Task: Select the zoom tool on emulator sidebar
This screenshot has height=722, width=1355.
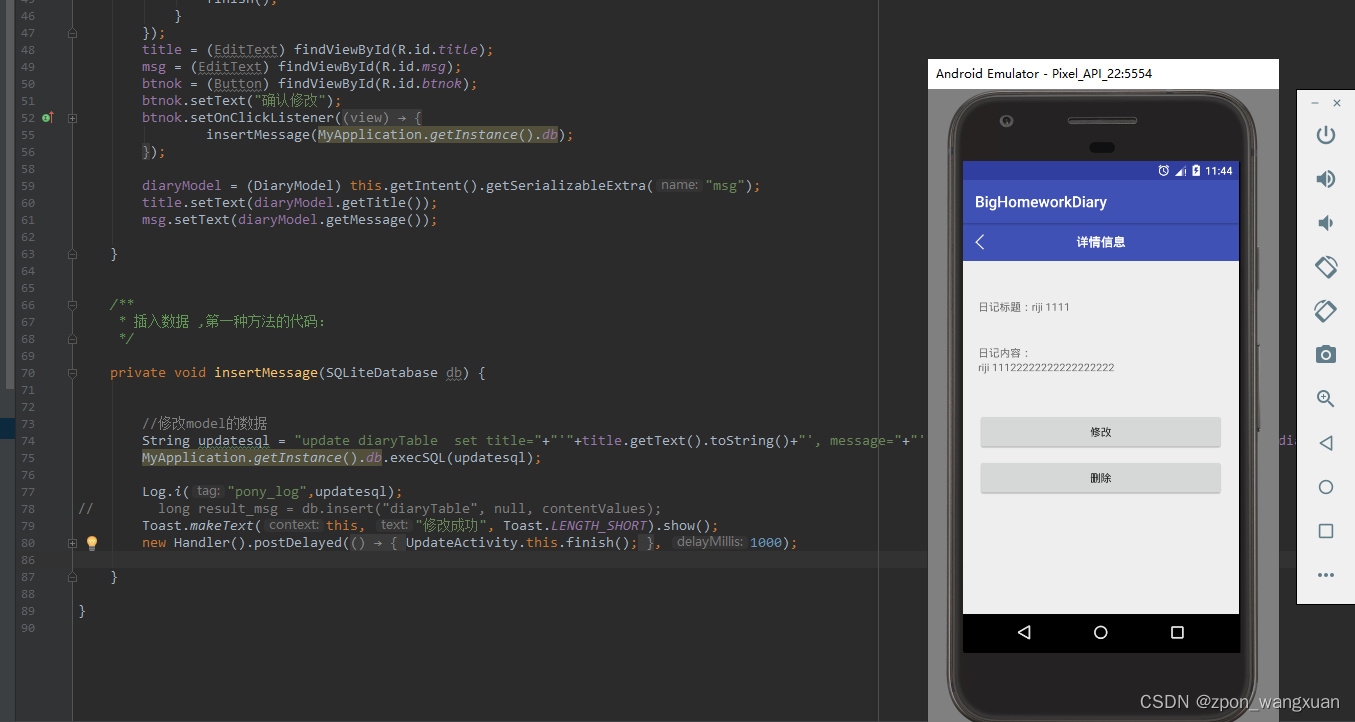Action: click(1325, 398)
